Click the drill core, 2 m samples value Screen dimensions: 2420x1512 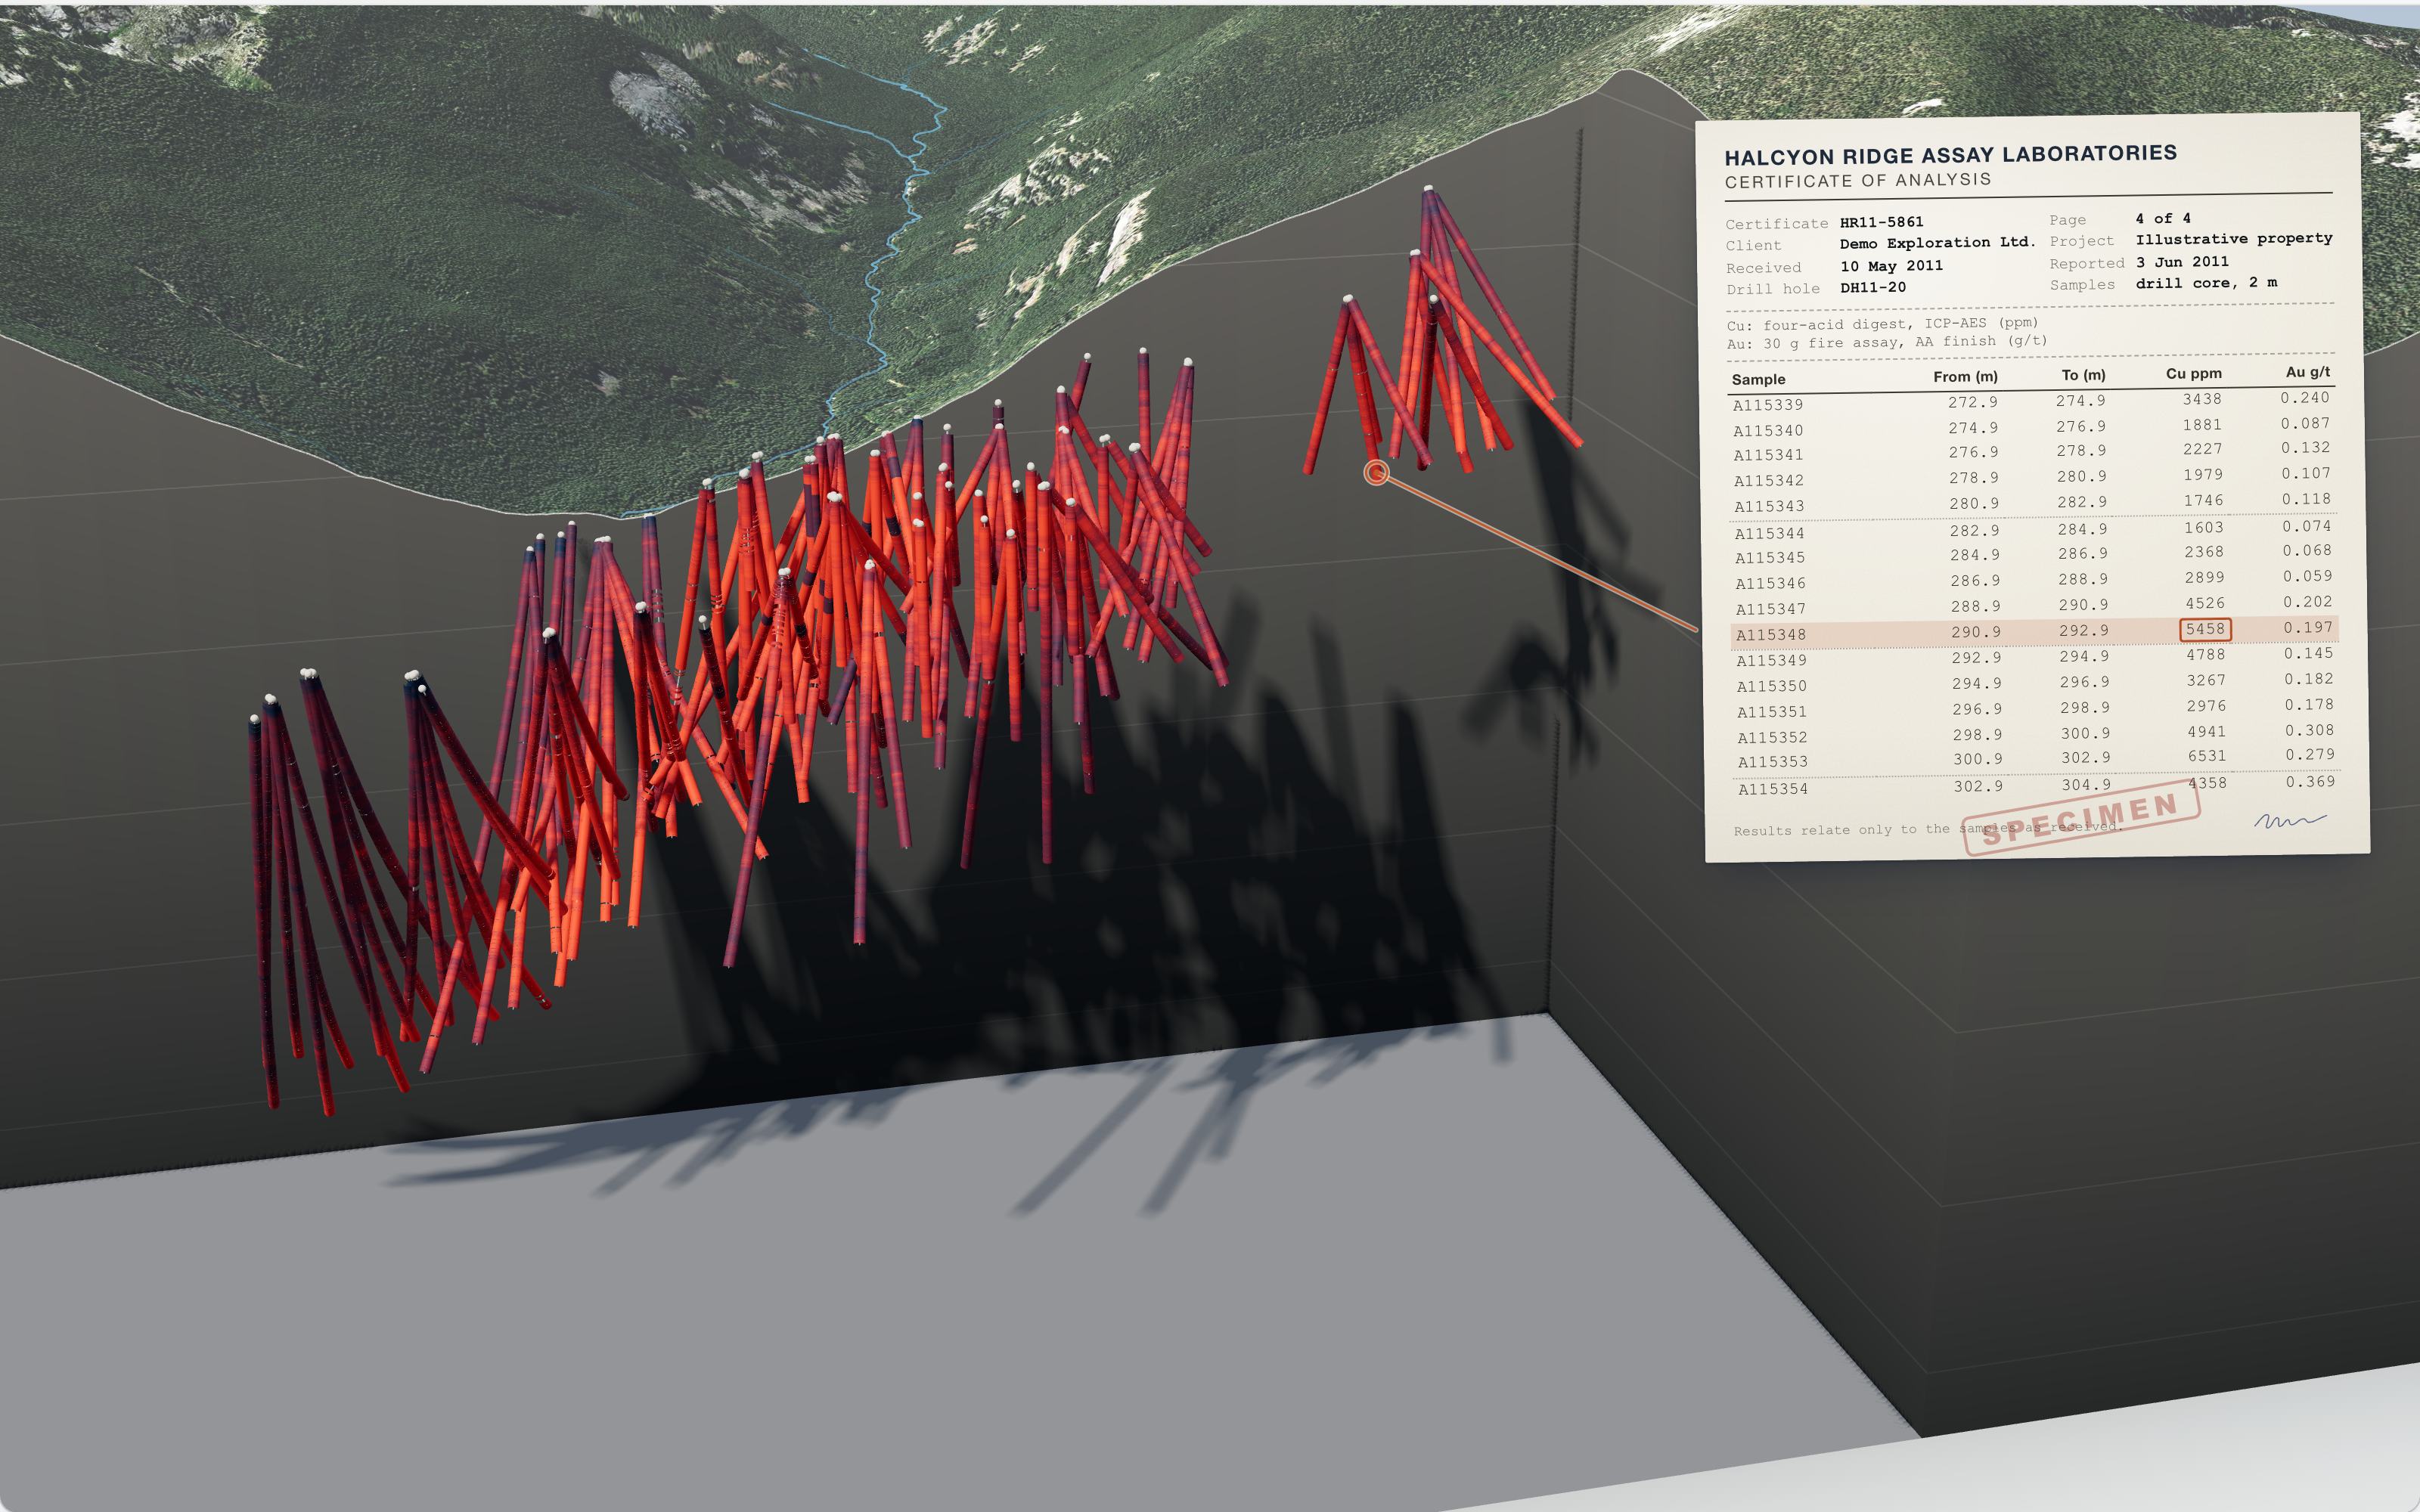pos(2206,283)
